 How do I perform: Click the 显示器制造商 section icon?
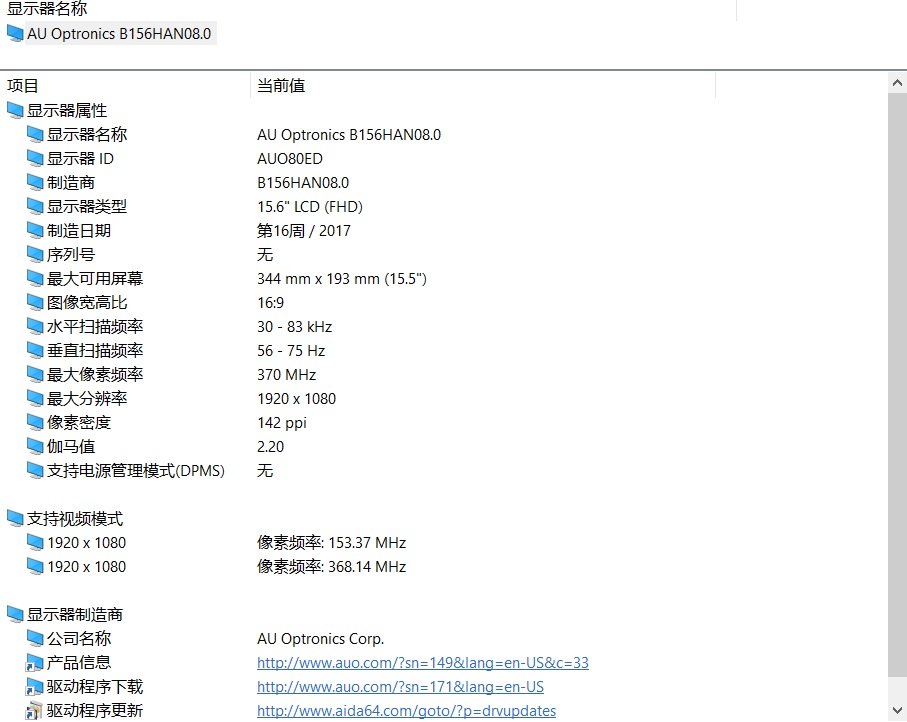14,614
